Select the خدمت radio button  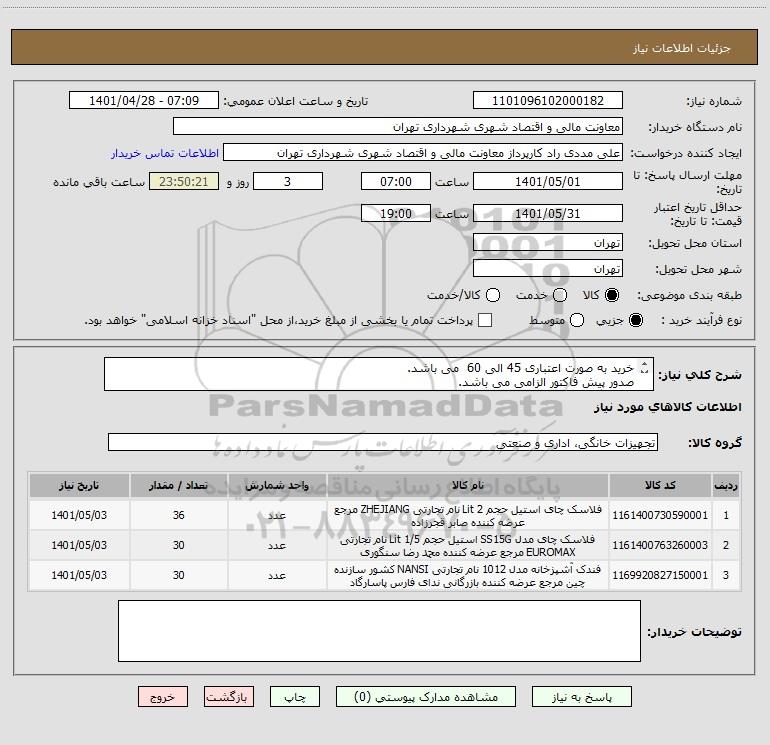560,295
